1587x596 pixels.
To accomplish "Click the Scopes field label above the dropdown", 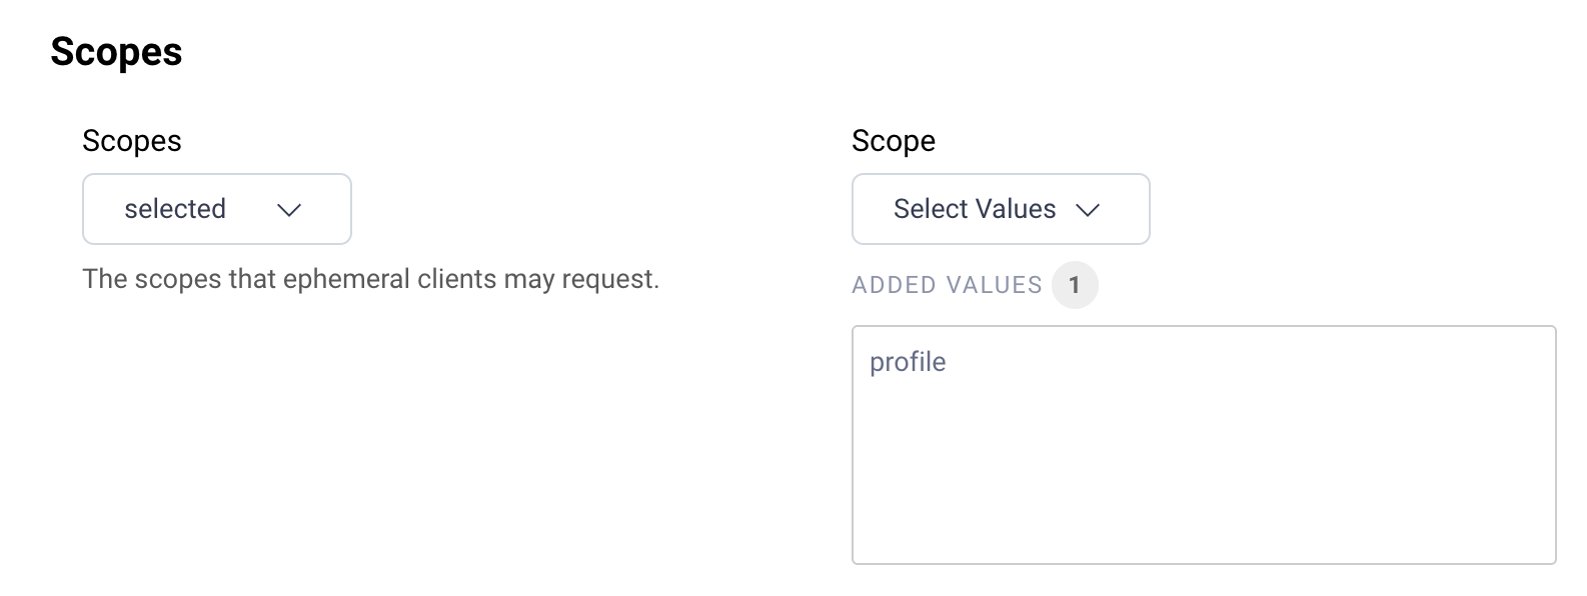I will [132, 141].
